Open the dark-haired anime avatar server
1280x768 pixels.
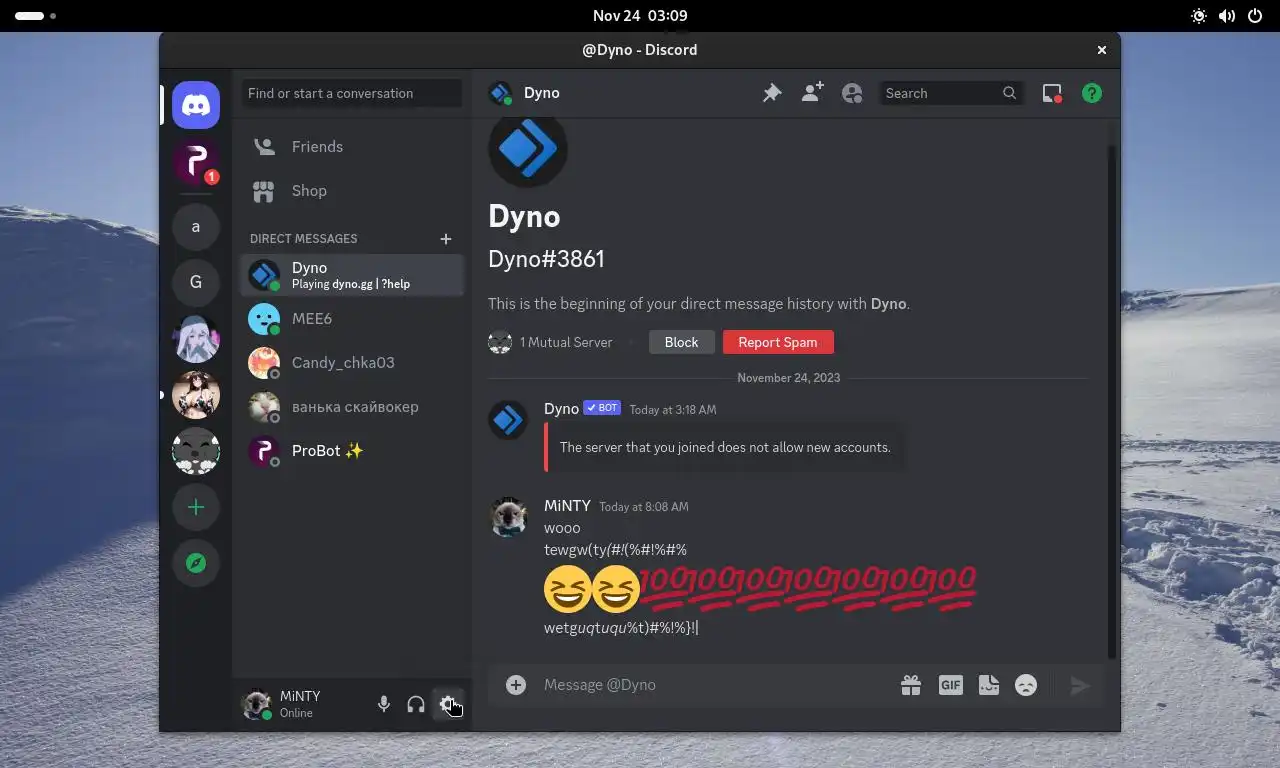pos(196,395)
